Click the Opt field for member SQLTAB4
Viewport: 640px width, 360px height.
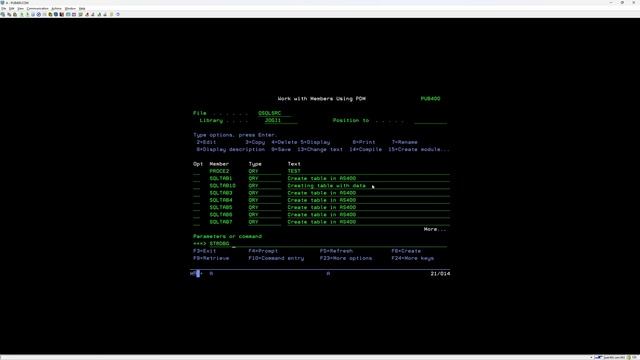click(x=196, y=200)
